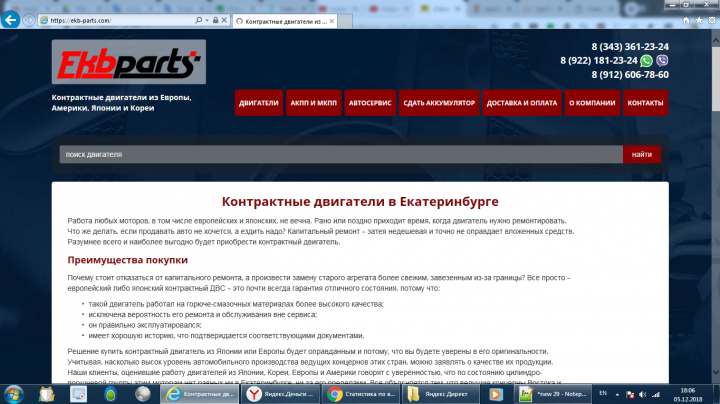Open the Yandex browser Яндекс.Деньги taskbar item

[x=281, y=394]
